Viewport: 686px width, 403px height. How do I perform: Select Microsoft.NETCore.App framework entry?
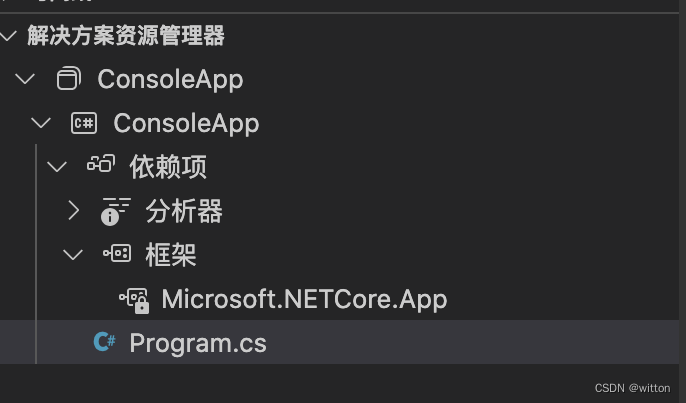(304, 299)
